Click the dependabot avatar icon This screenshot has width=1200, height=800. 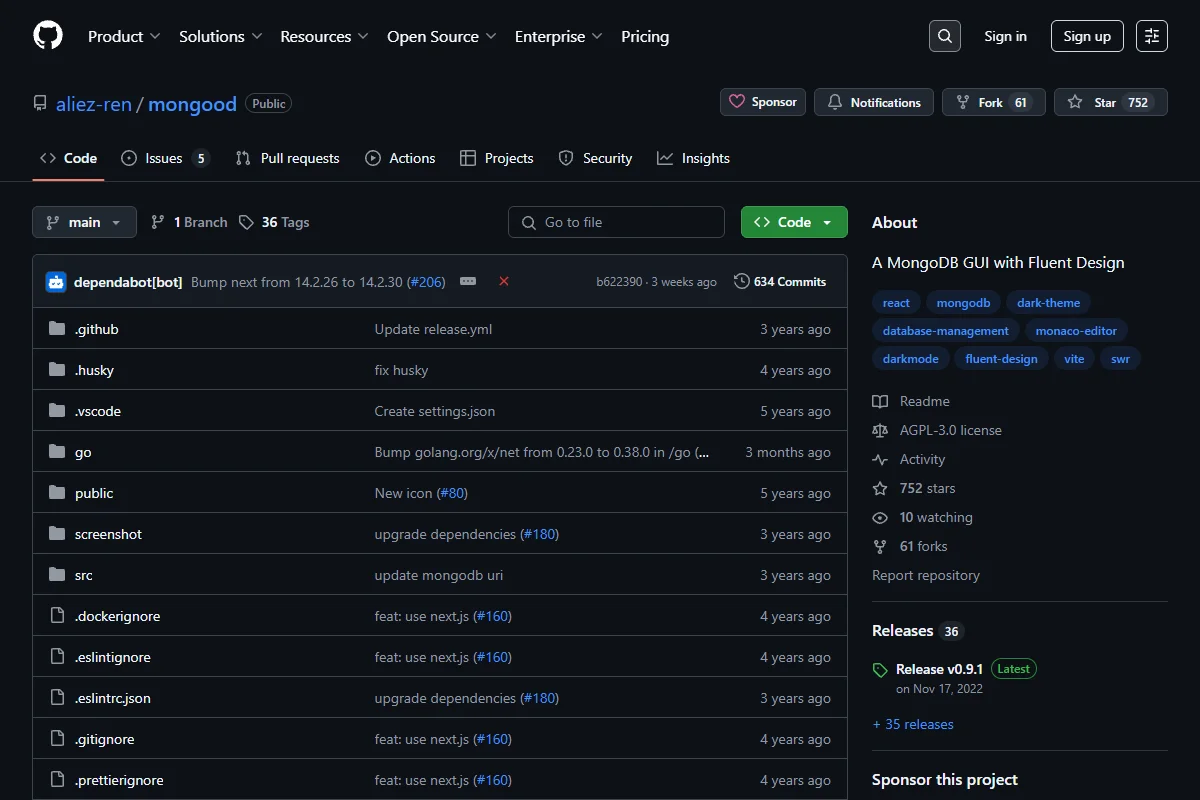tap(56, 282)
